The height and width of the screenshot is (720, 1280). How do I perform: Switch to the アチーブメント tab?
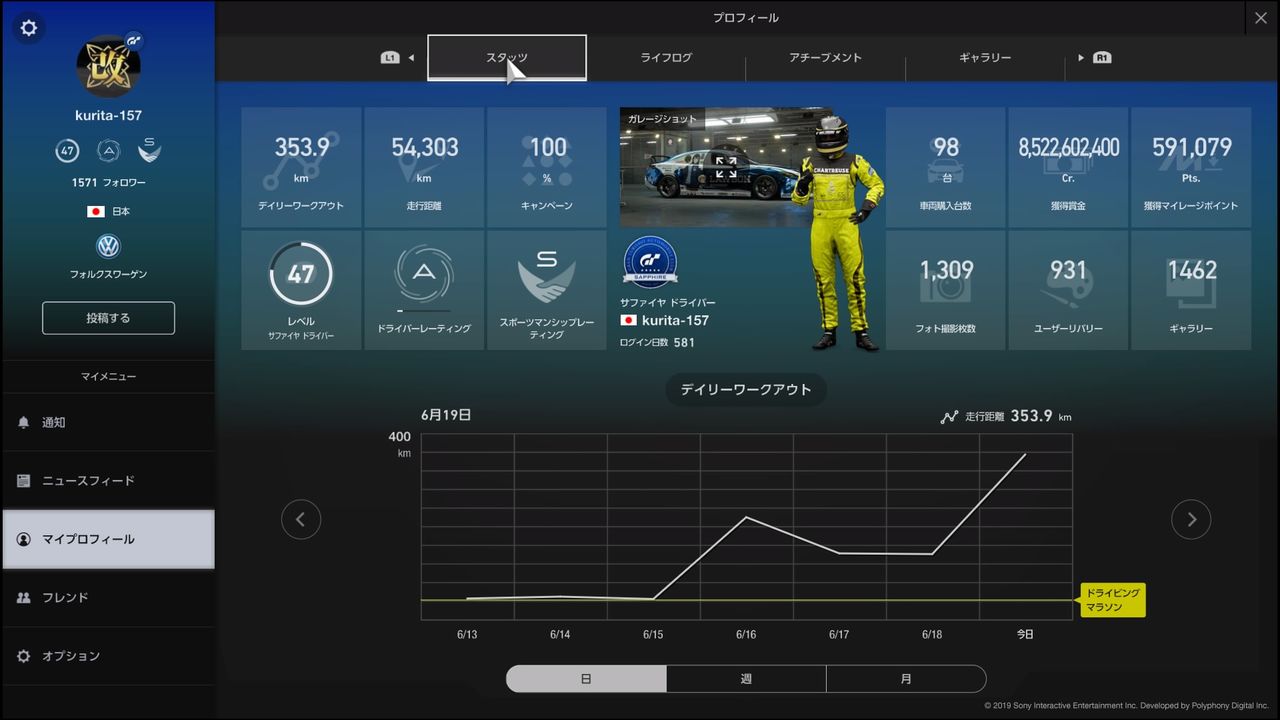tap(826, 58)
